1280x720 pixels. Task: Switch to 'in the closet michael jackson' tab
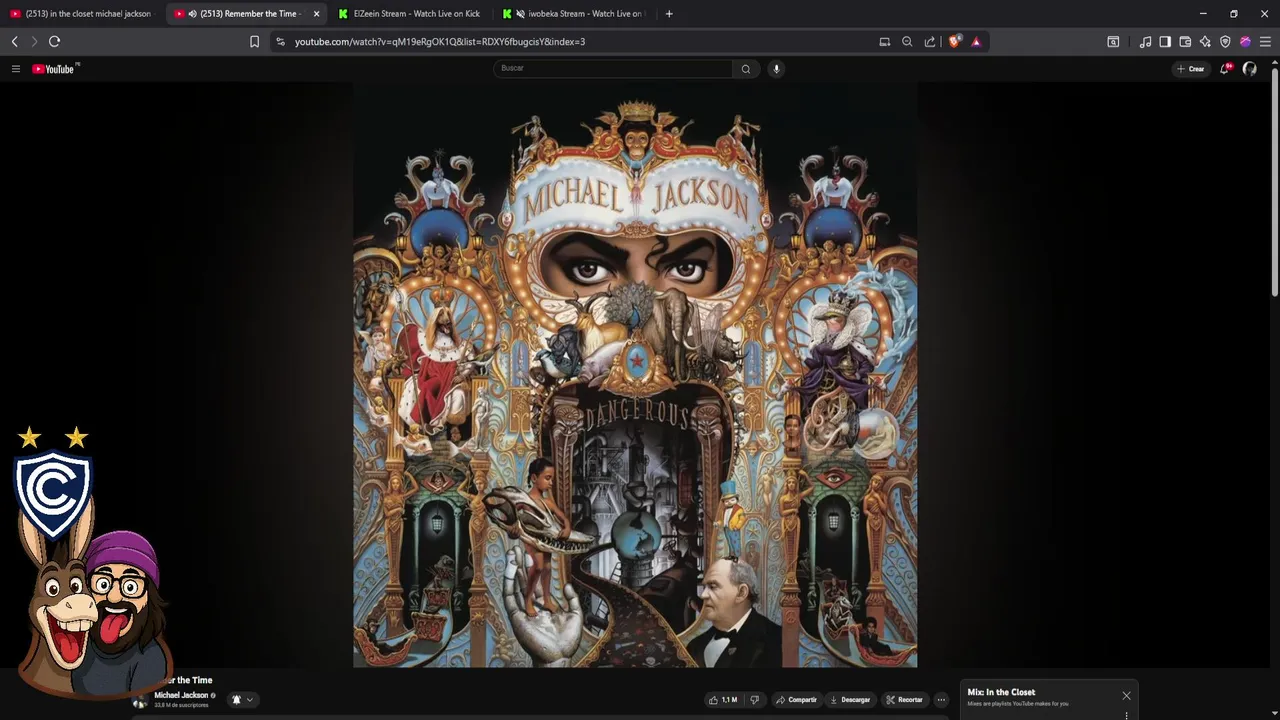tap(82, 14)
